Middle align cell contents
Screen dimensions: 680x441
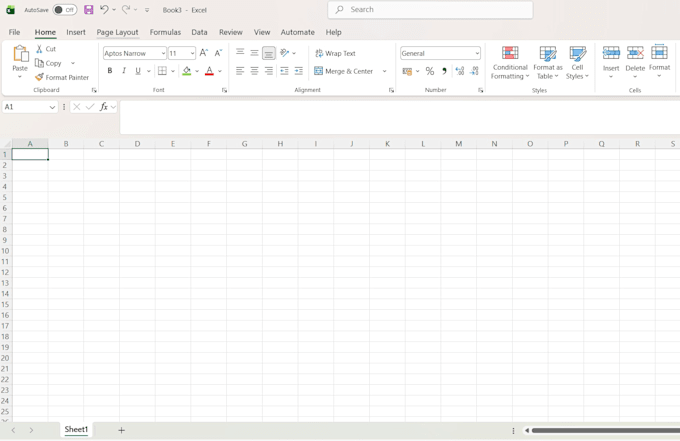254,53
